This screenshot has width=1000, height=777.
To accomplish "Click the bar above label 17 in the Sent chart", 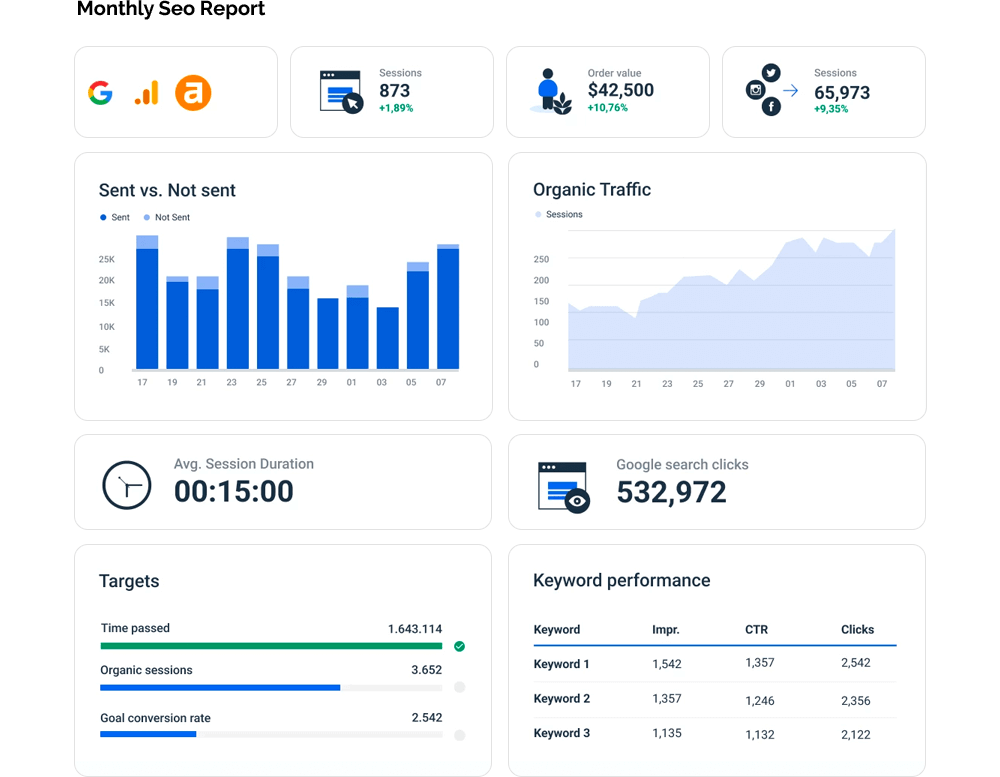I will 147,302.
